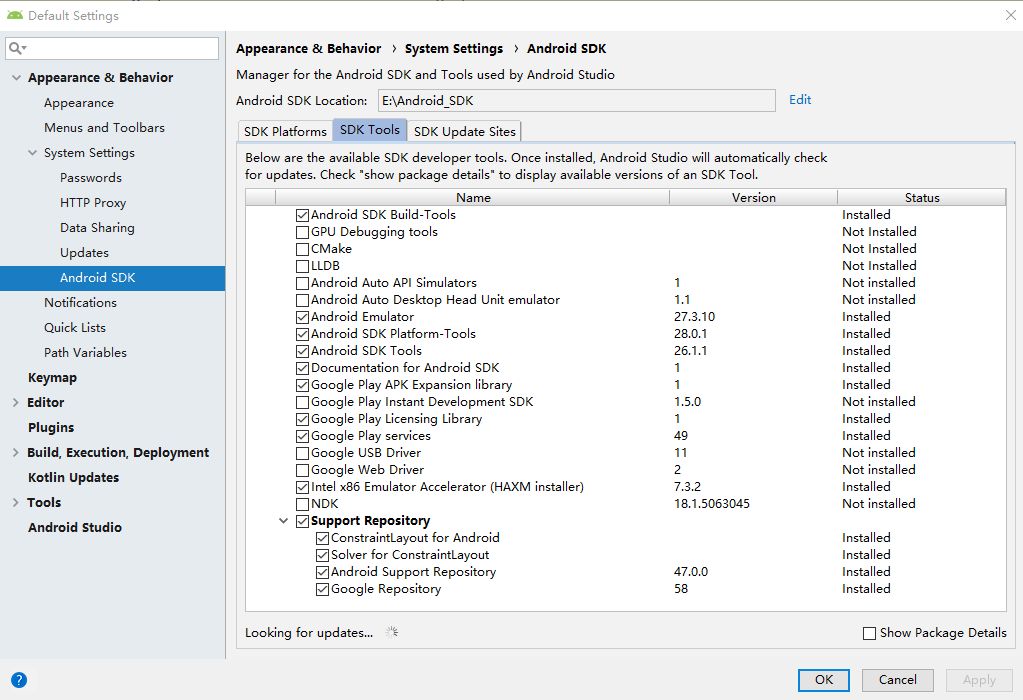Open Data Sharing settings
This screenshot has height=700, width=1023.
[97, 228]
